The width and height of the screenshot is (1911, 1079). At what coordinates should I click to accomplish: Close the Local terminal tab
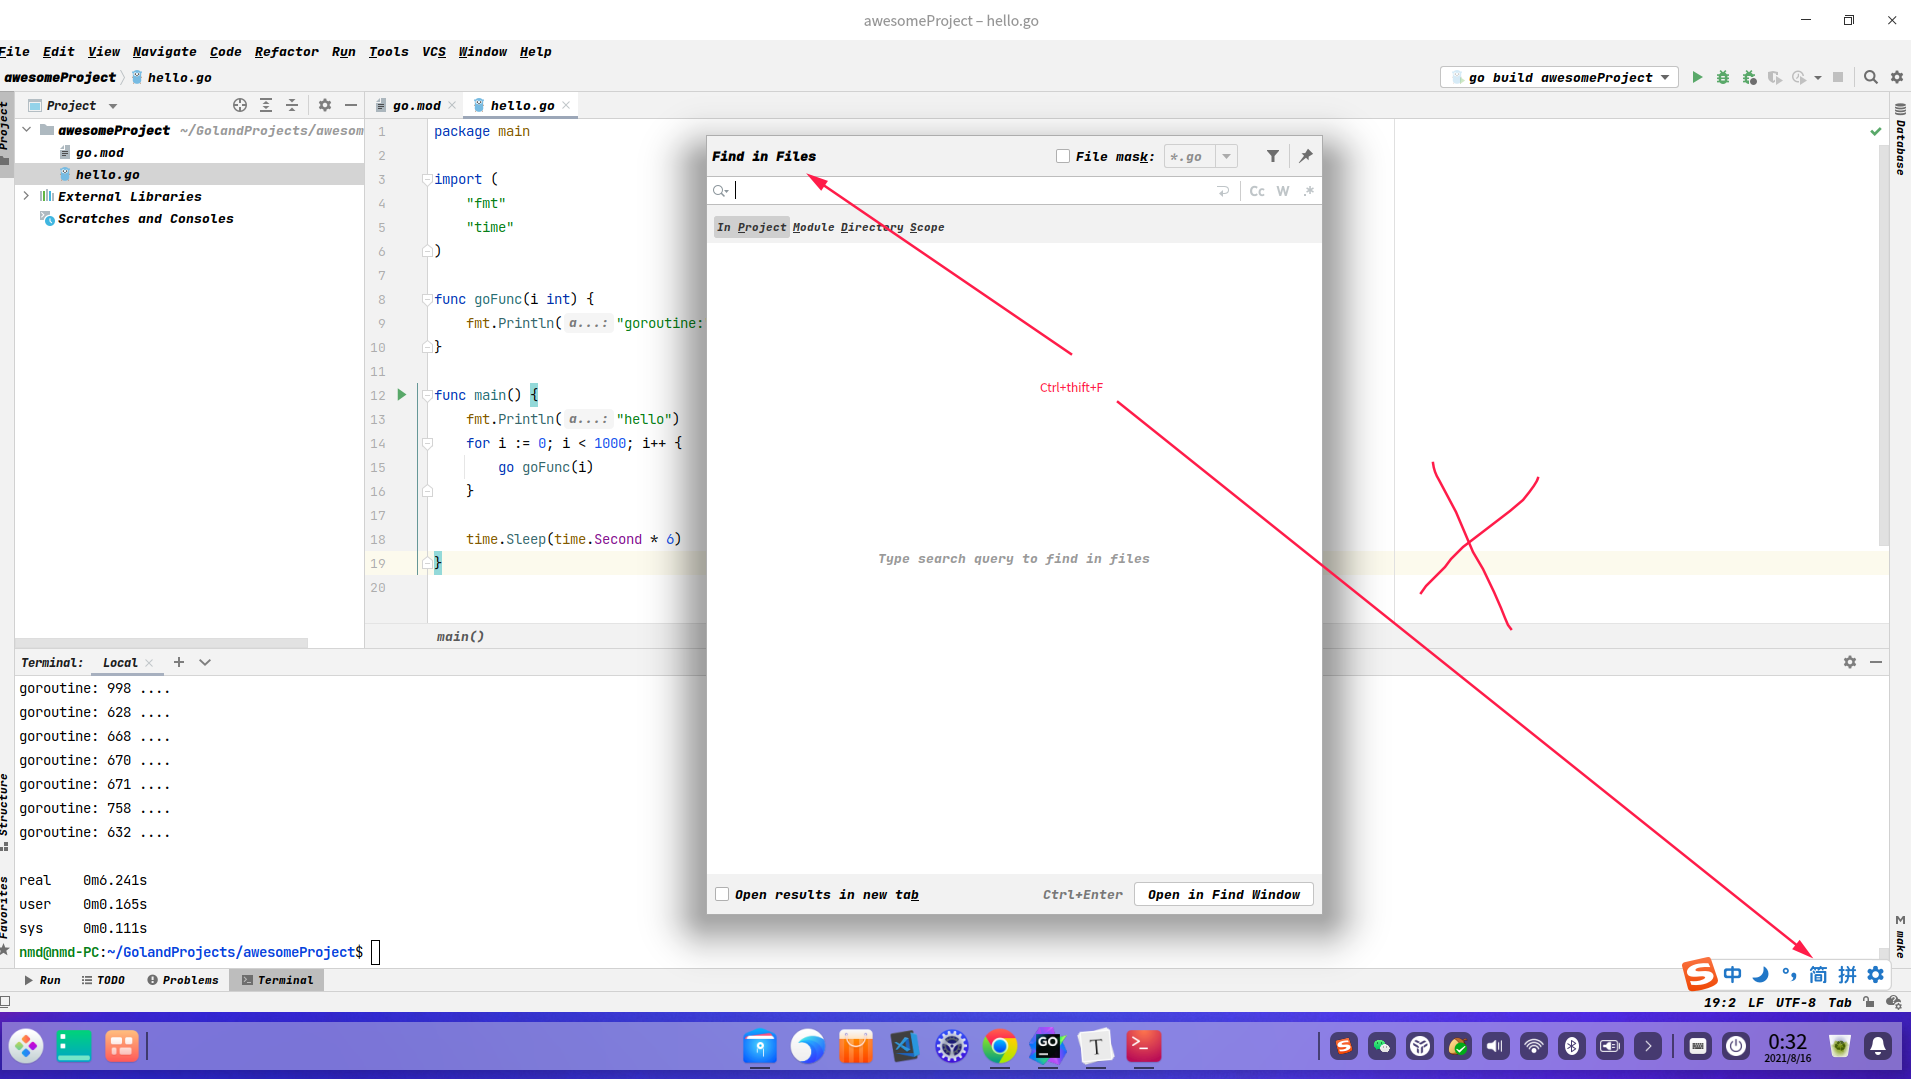[149, 663]
